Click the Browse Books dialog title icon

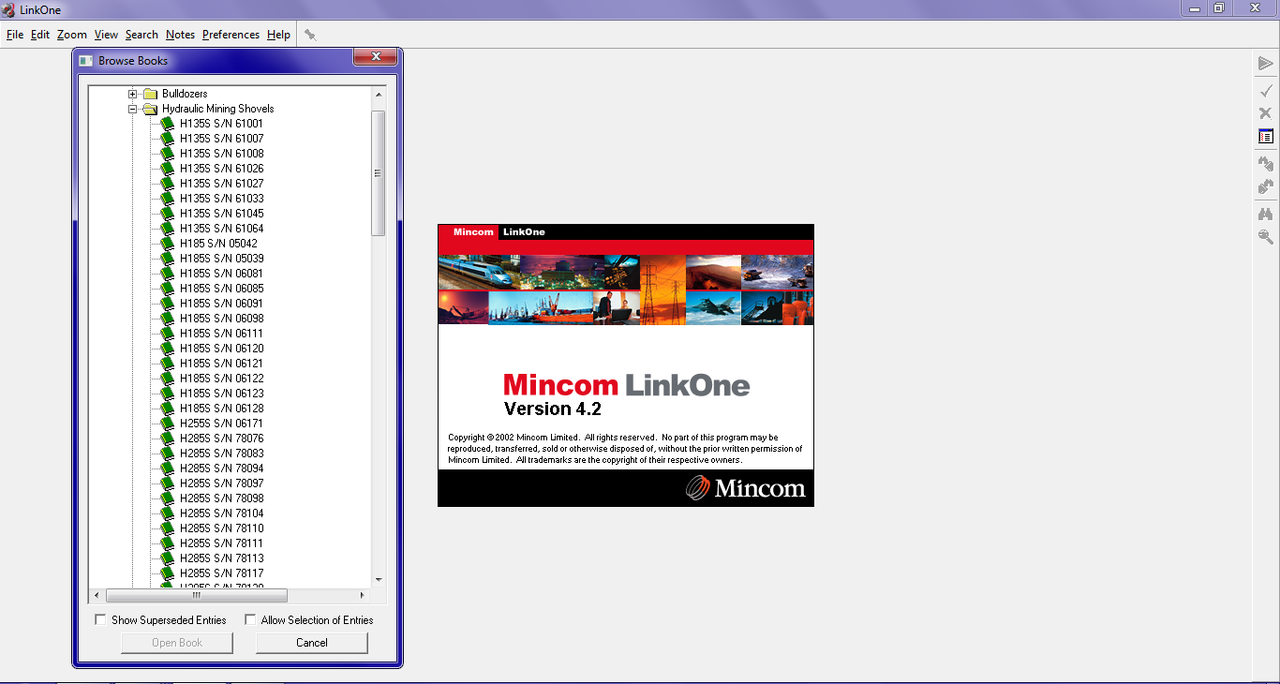(85, 61)
